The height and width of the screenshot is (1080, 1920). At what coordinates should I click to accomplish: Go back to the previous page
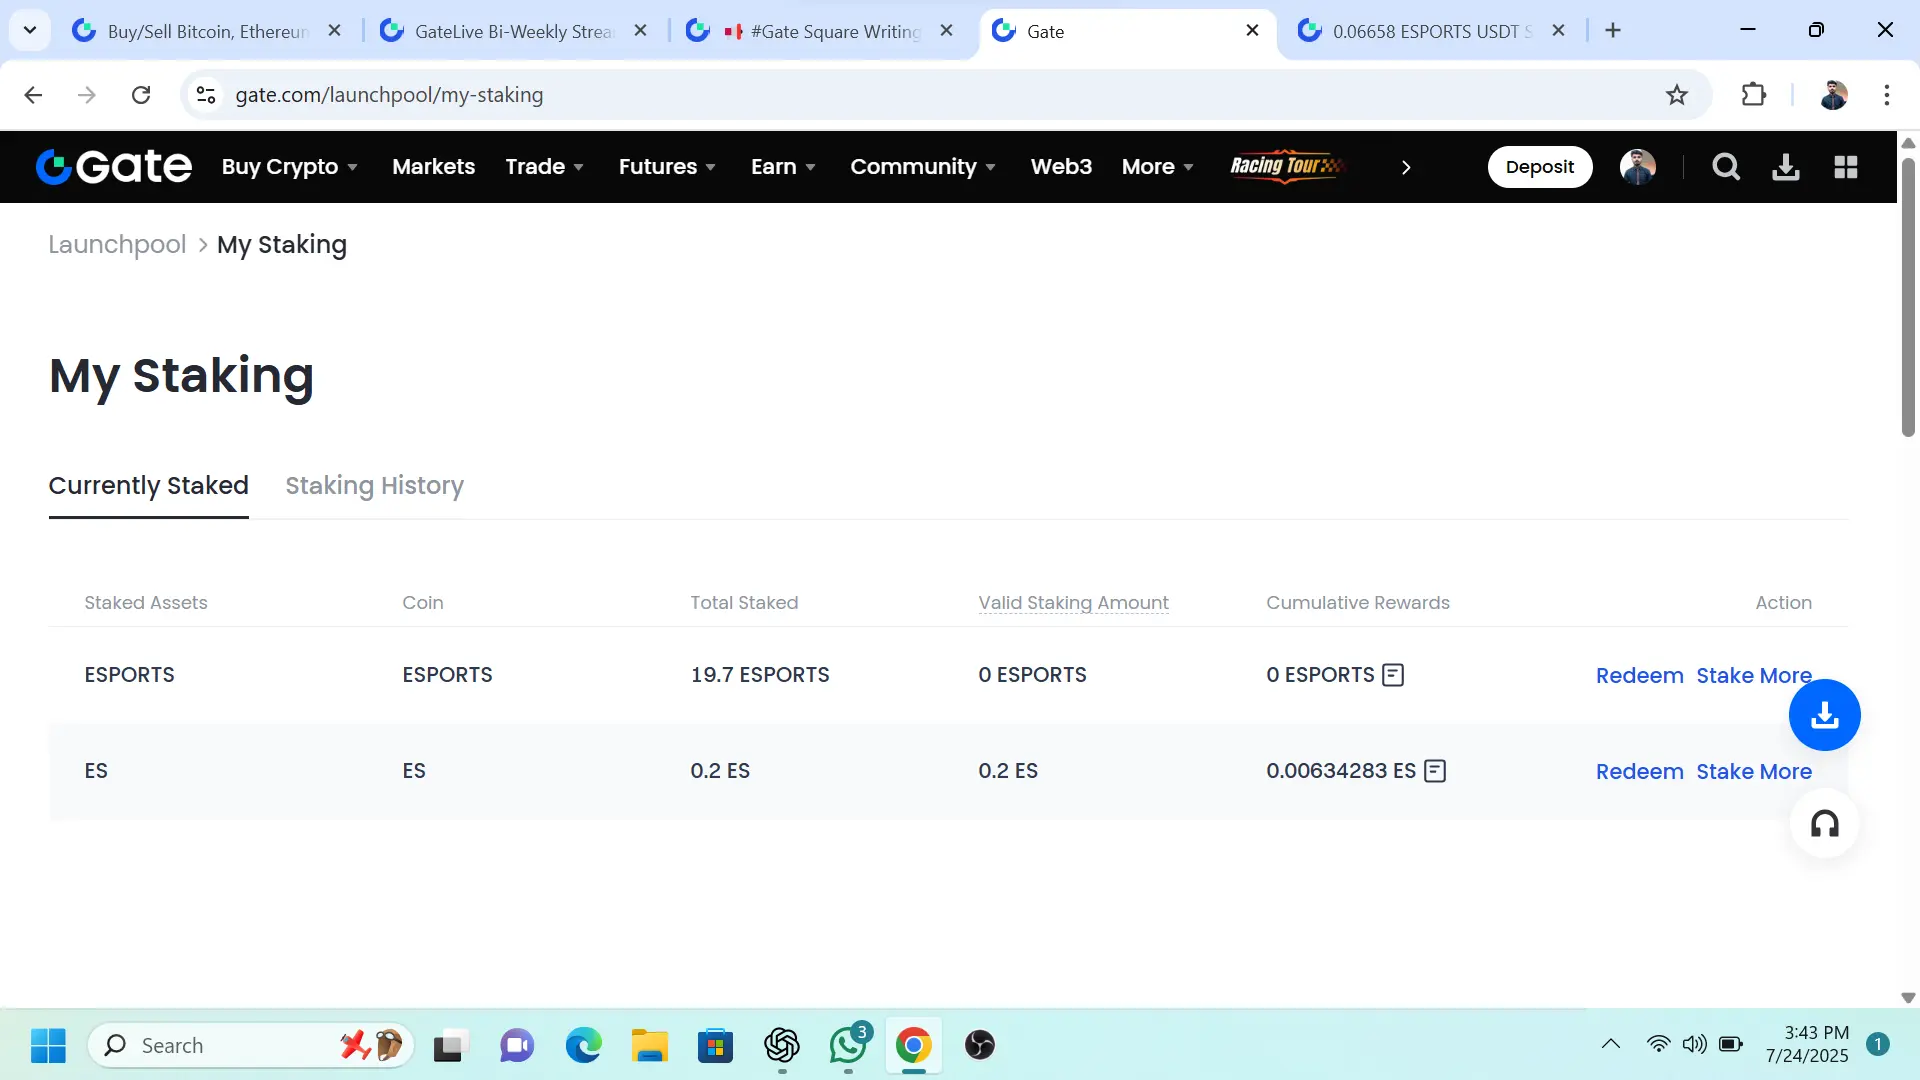click(33, 95)
